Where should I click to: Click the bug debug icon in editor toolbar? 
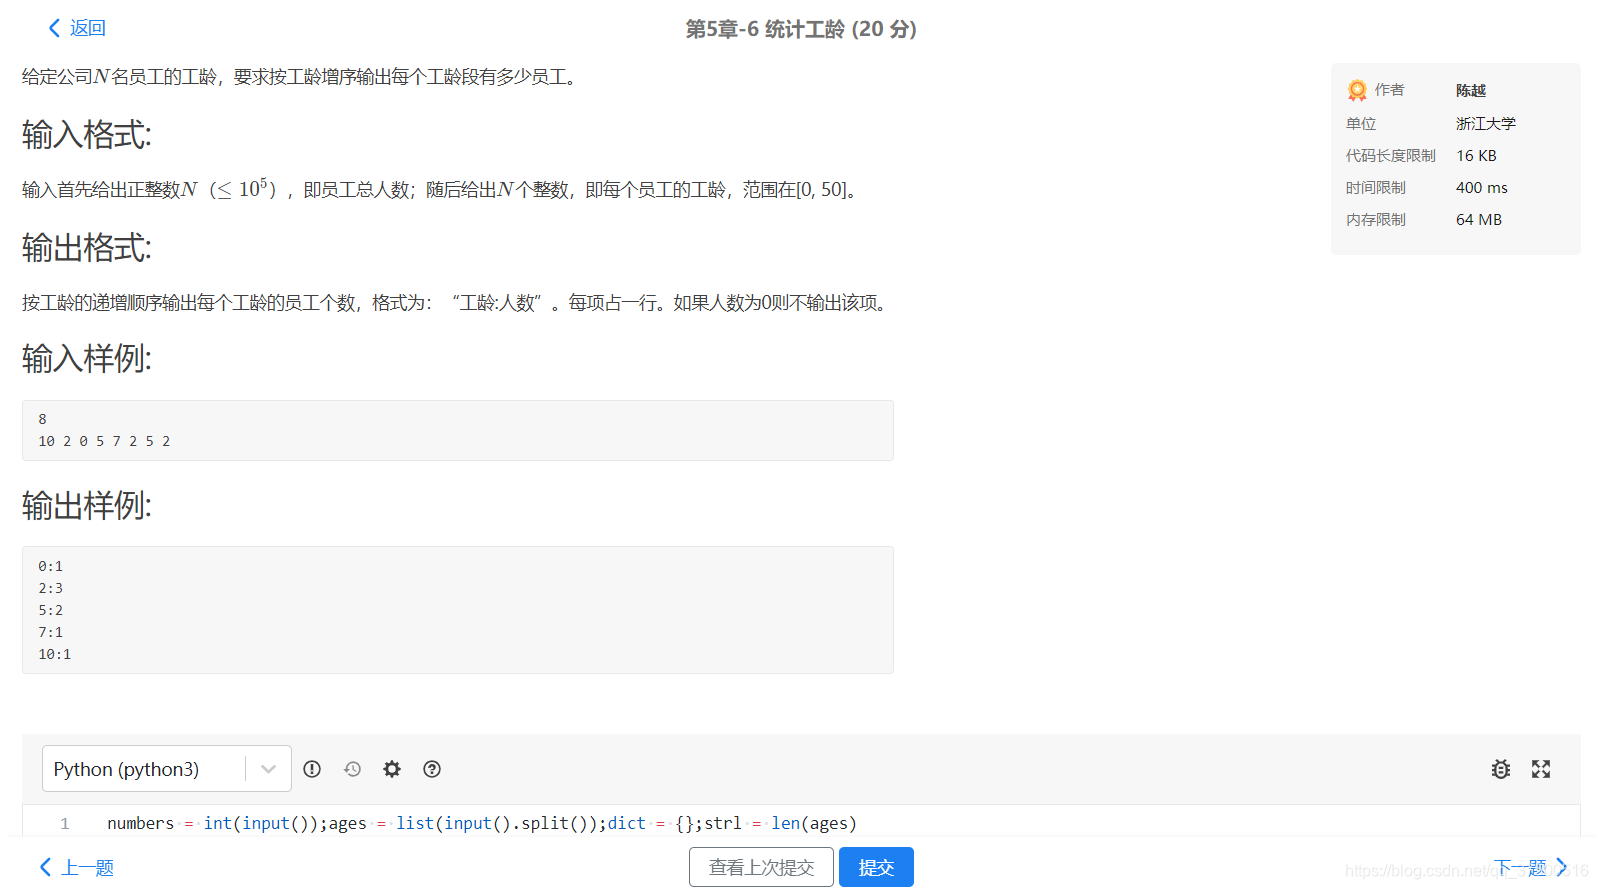(x=1501, y=769)
